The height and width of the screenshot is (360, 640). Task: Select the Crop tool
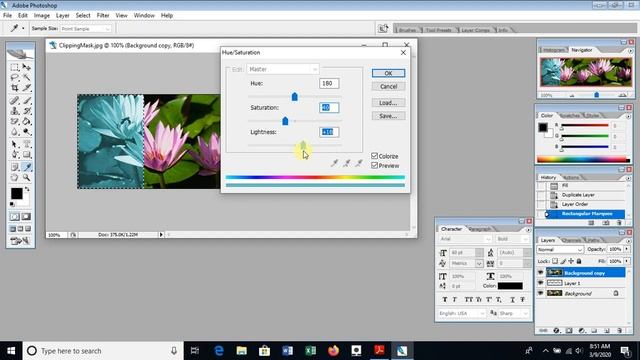15,88
